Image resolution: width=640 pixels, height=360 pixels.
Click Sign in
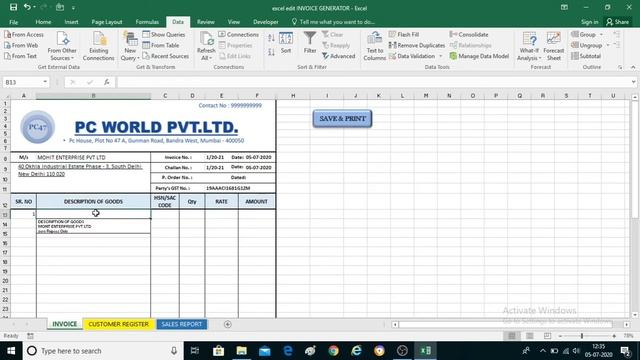(x=589, y=22)
